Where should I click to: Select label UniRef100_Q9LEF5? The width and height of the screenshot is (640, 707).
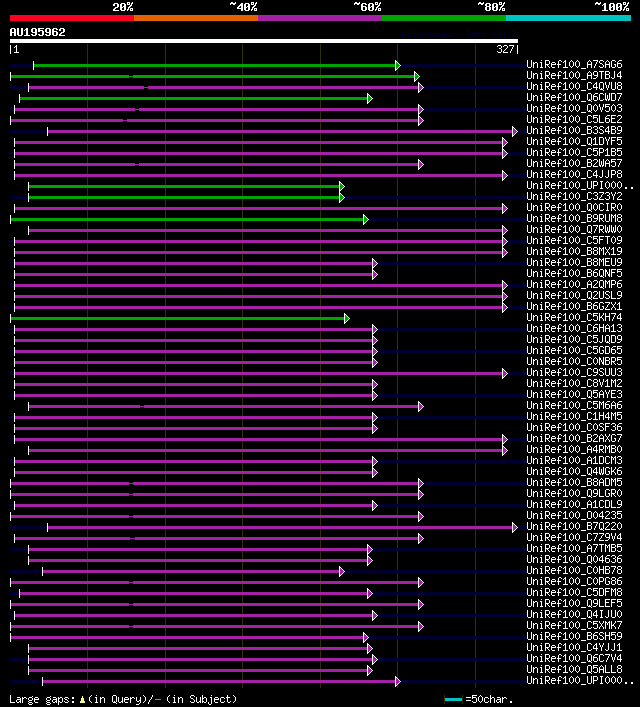574,603
